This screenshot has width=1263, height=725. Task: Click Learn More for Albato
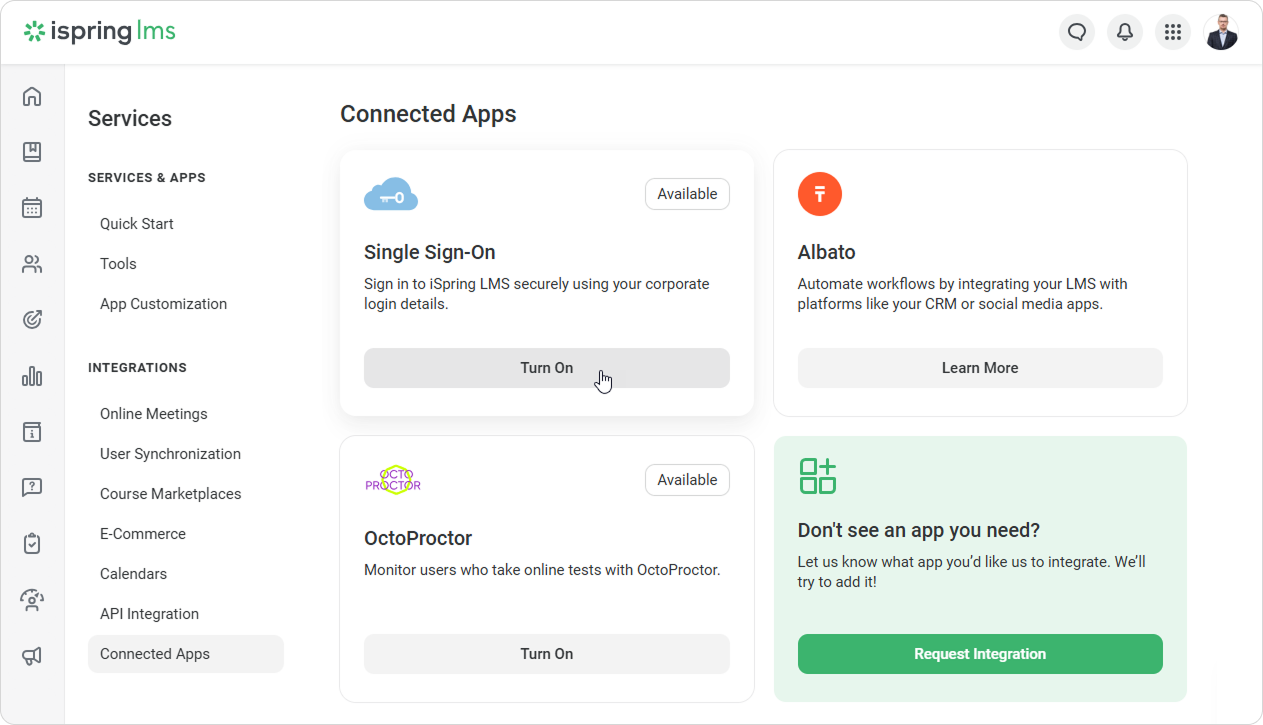point(979,368)
